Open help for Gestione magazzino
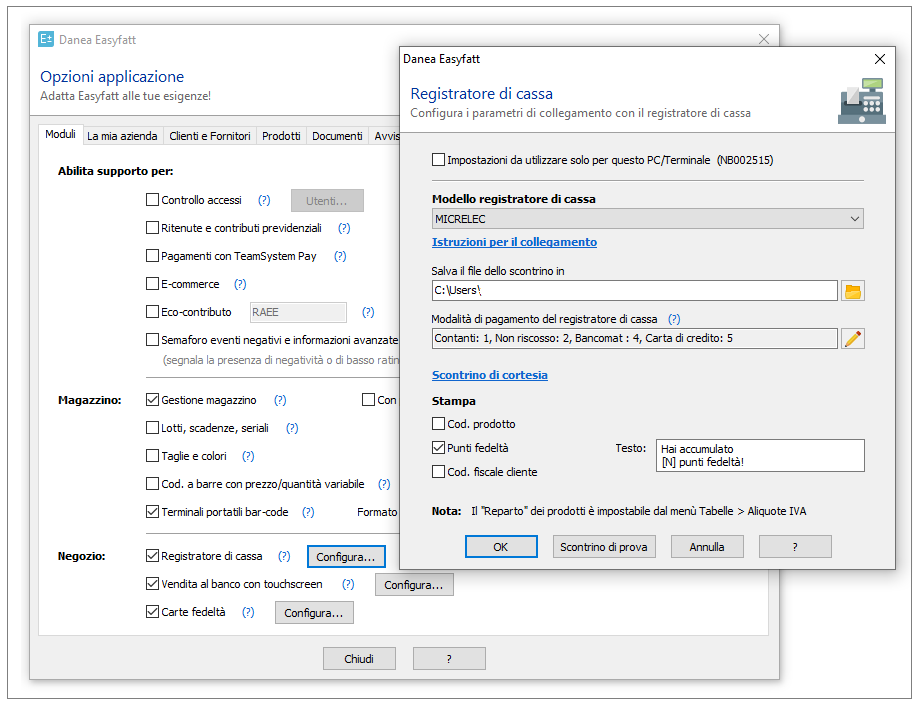This screenshot has height=710, width=922. pos(280,400)
